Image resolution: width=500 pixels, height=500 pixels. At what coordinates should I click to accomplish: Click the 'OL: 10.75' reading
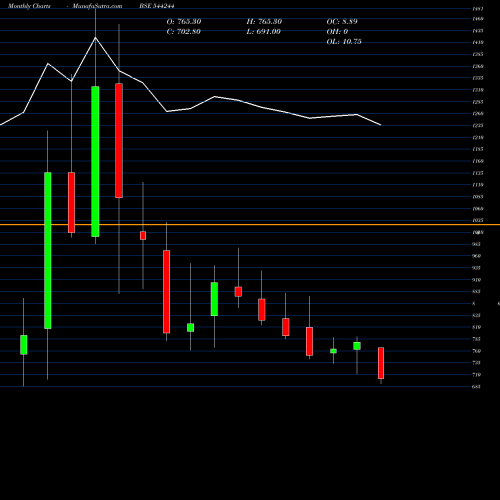click(x=344, y=42)
